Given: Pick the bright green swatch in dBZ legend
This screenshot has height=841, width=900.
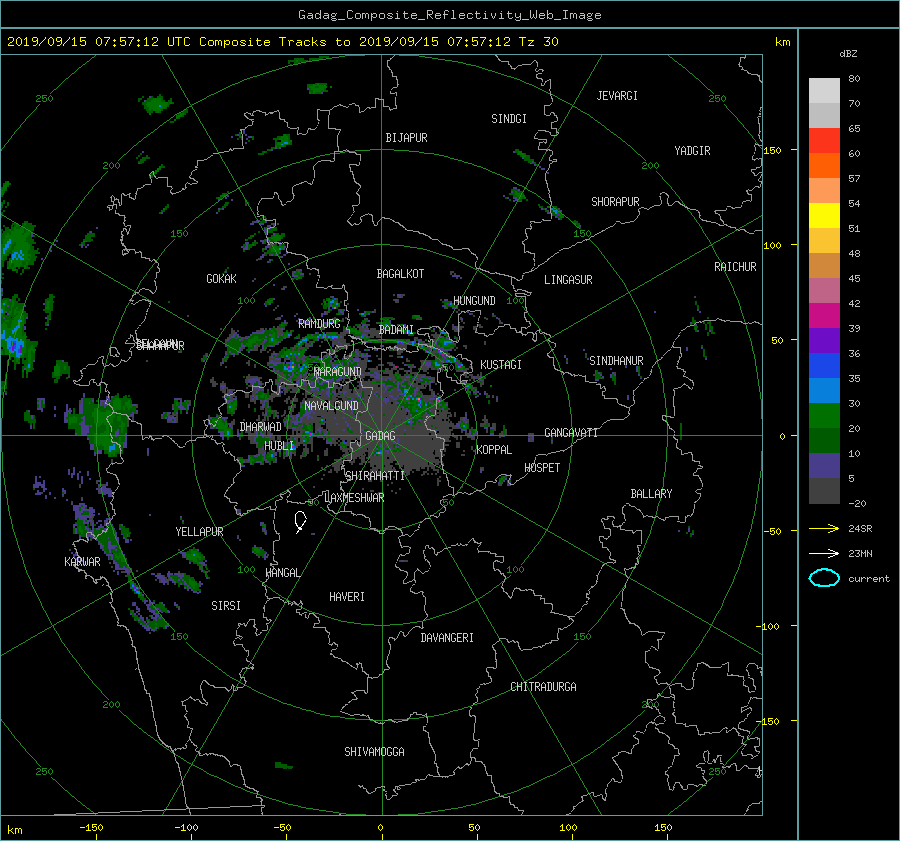Looking at the screenshot, I should pyautogui.click(x=824, y=415).
